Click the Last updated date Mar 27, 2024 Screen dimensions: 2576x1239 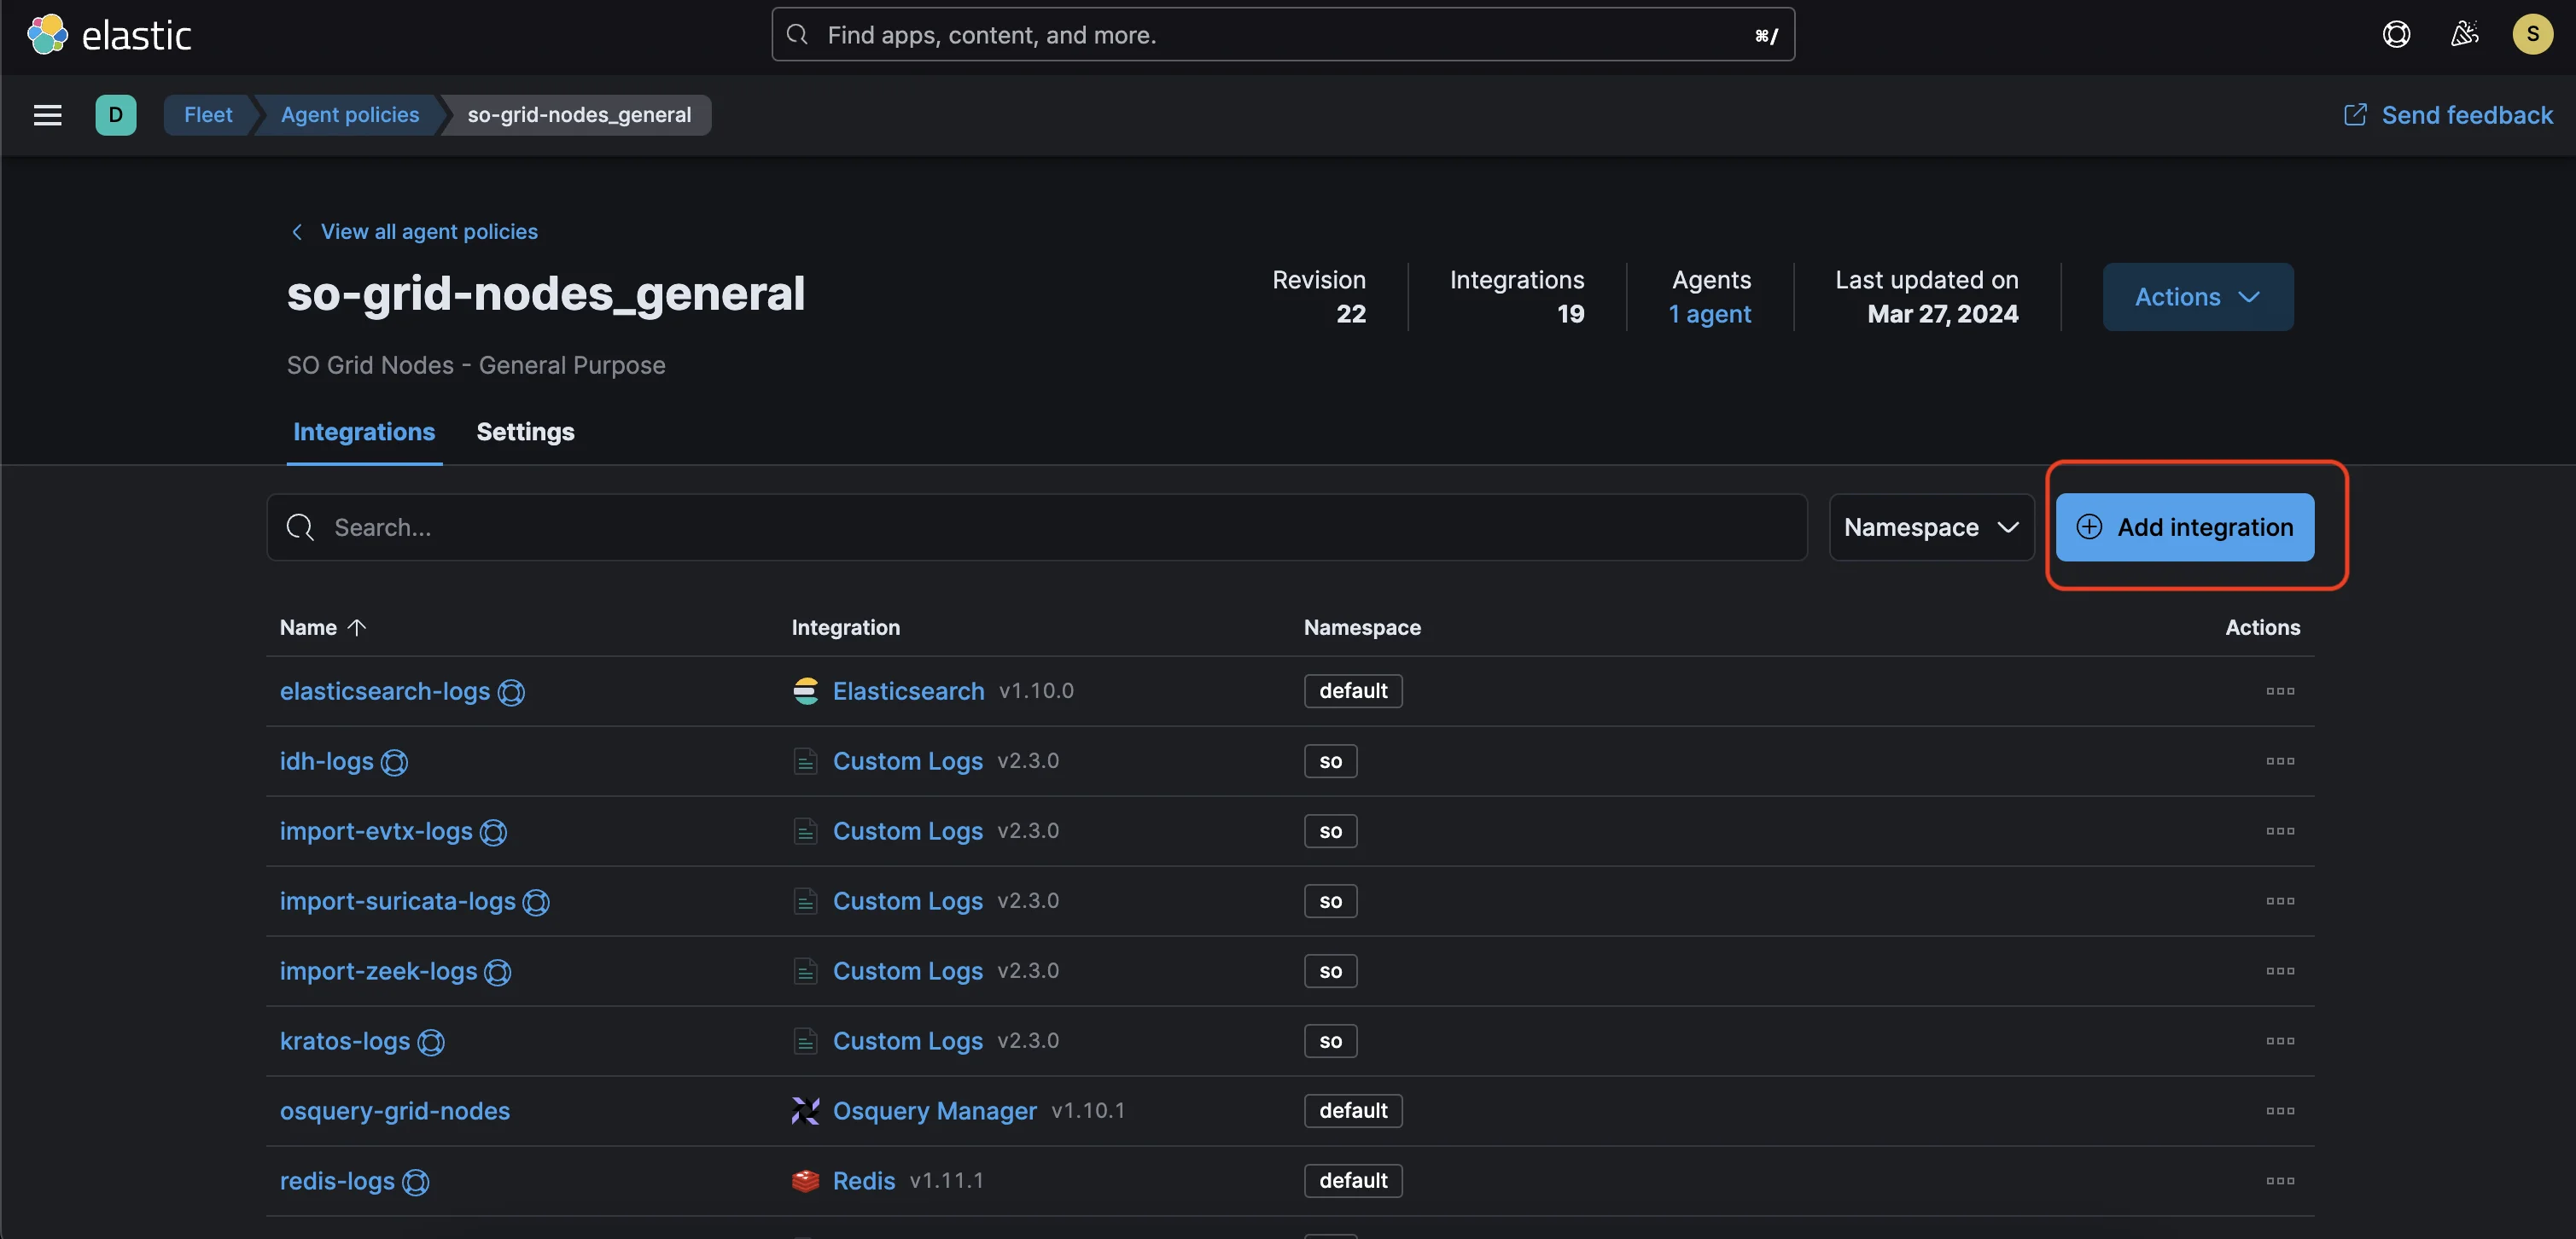coord(1943,314)
